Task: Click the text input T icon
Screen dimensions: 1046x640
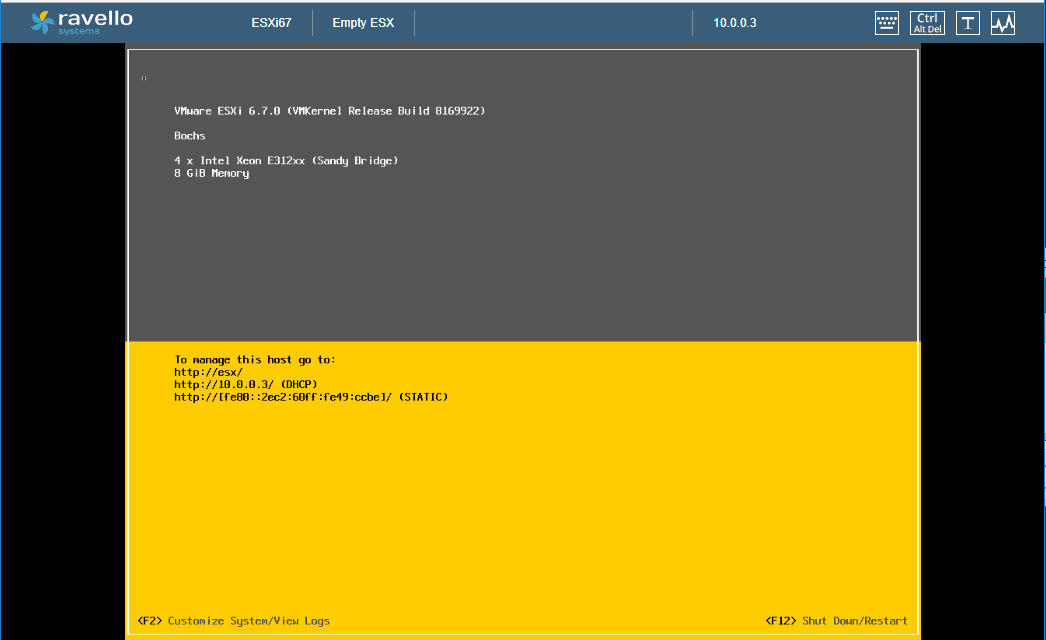Action: coord(967,23)
